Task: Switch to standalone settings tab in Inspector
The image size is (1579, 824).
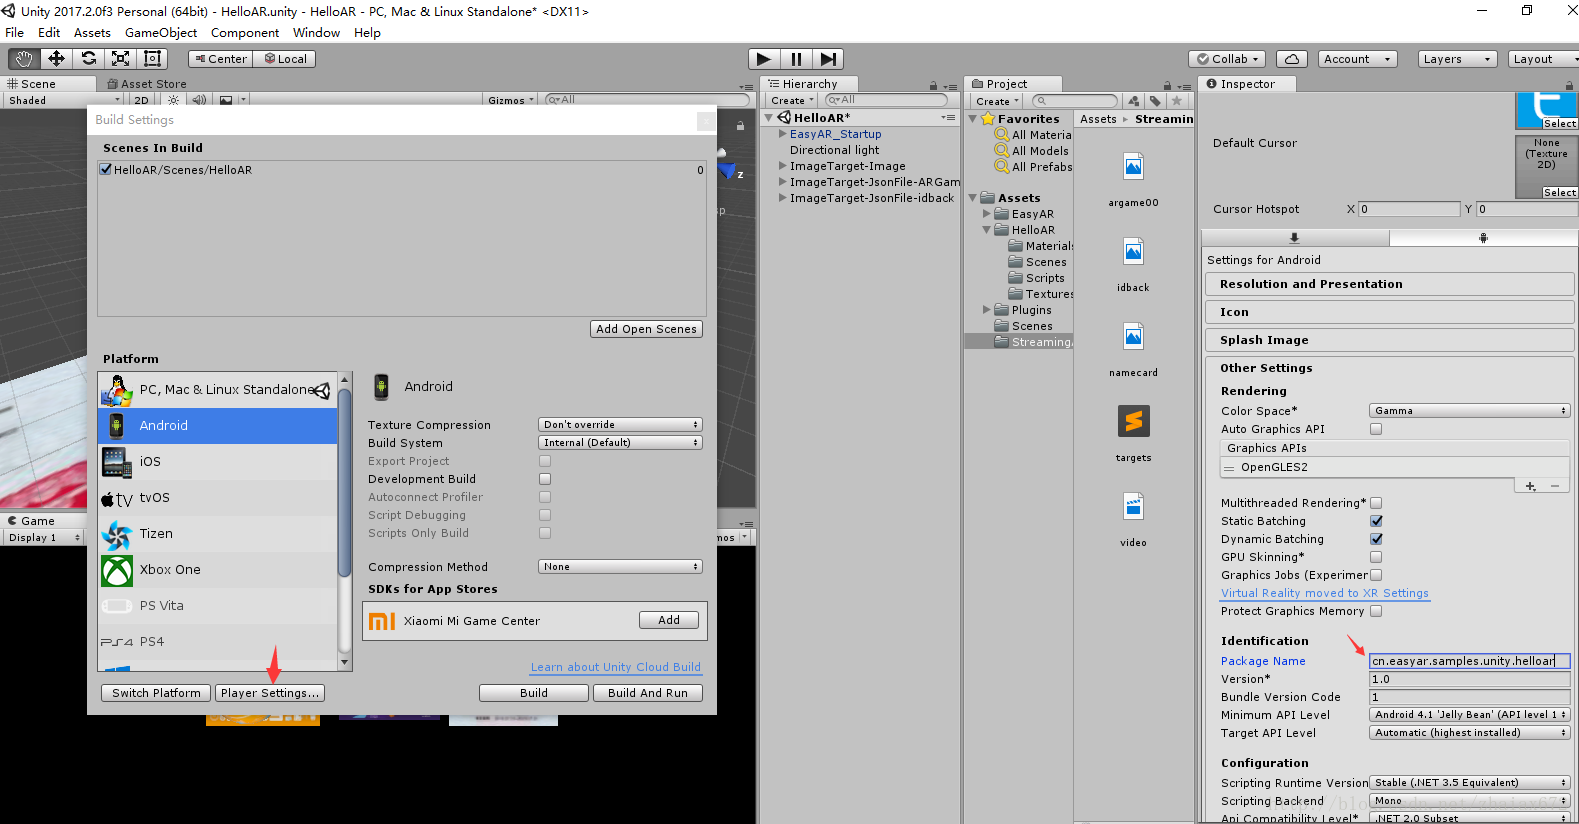Action: point(1295,238)
